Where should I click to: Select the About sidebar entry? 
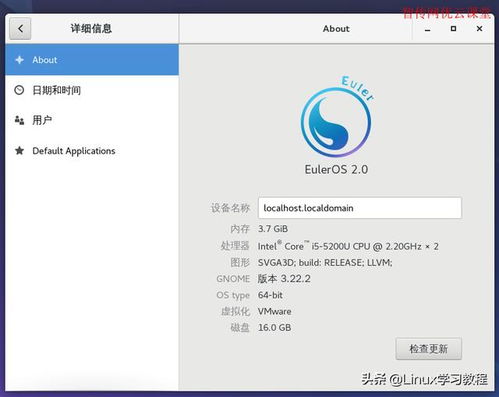[92, 60]
